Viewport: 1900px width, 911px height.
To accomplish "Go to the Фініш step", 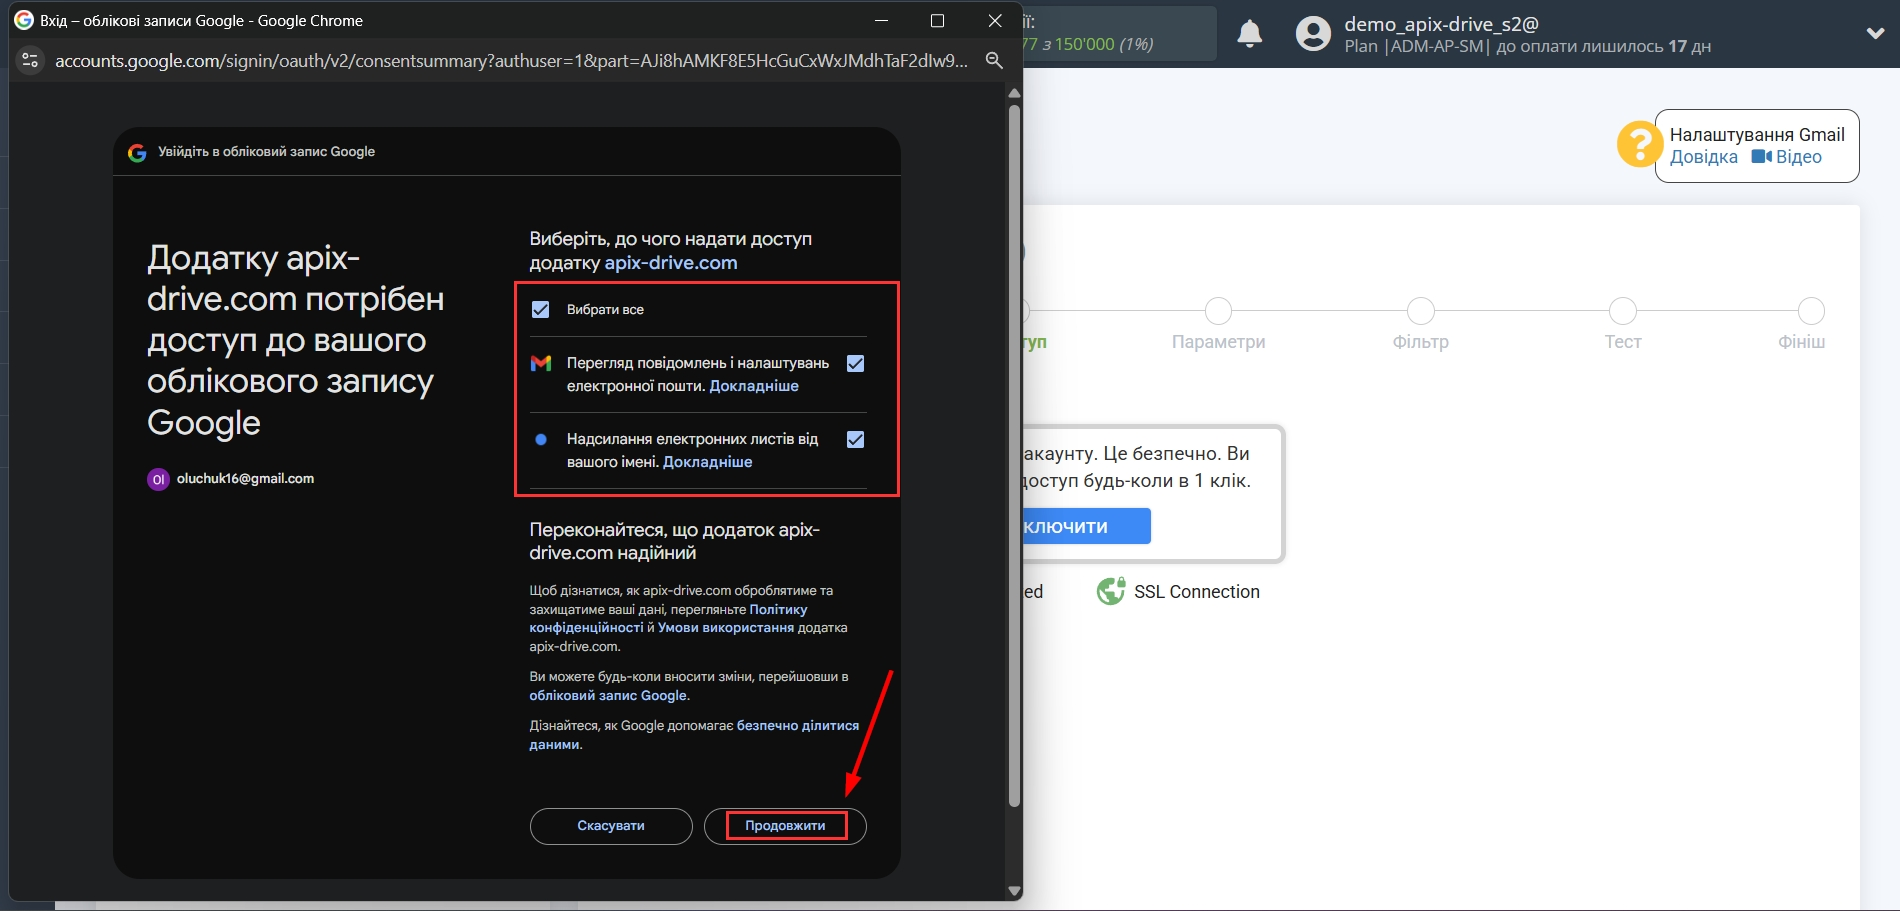I will (1811, 311).
